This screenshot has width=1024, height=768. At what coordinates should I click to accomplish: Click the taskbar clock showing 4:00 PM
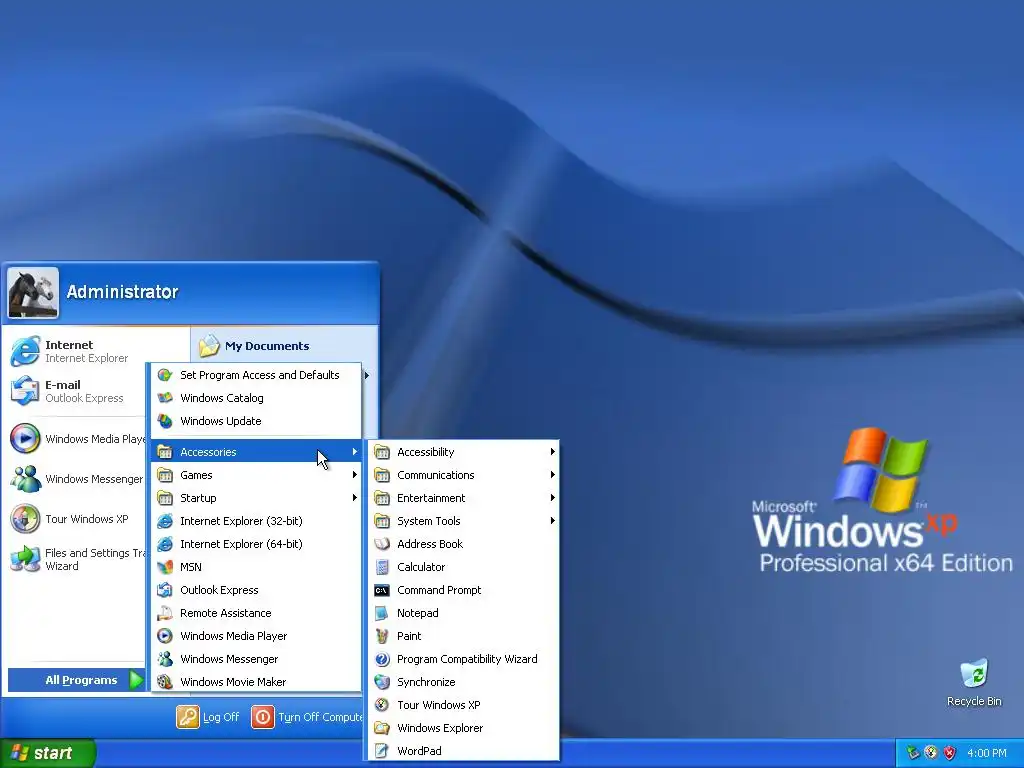987,753
